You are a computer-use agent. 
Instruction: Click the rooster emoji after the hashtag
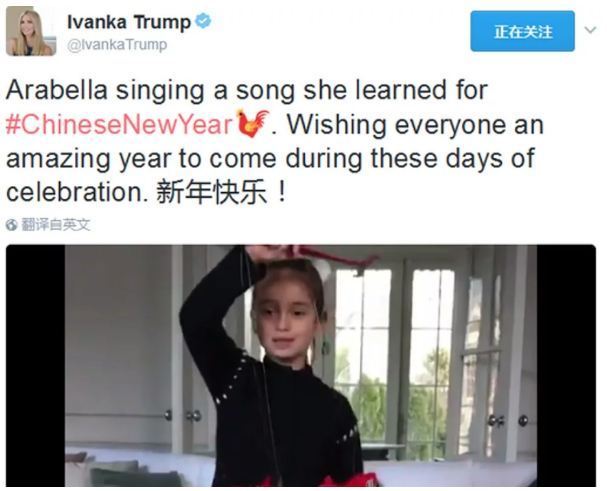[x=253, y=124]
